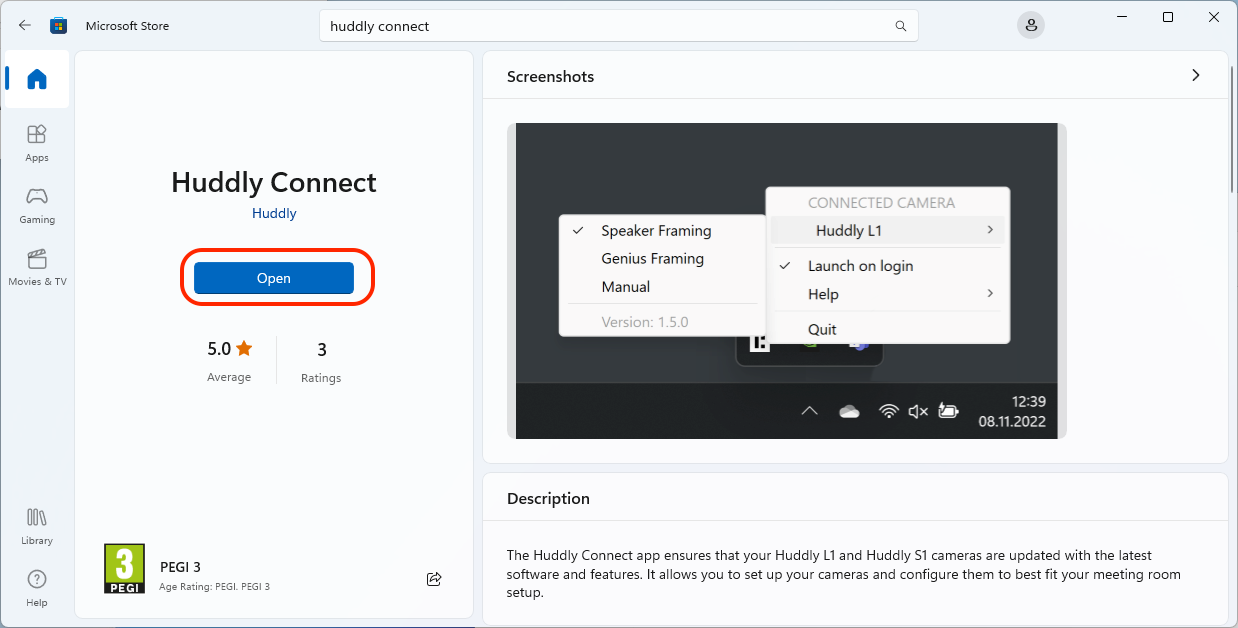Go back with the back arrow
Image resolution: width=1238 pixels, height=628 pixels.
coord(25,26)
